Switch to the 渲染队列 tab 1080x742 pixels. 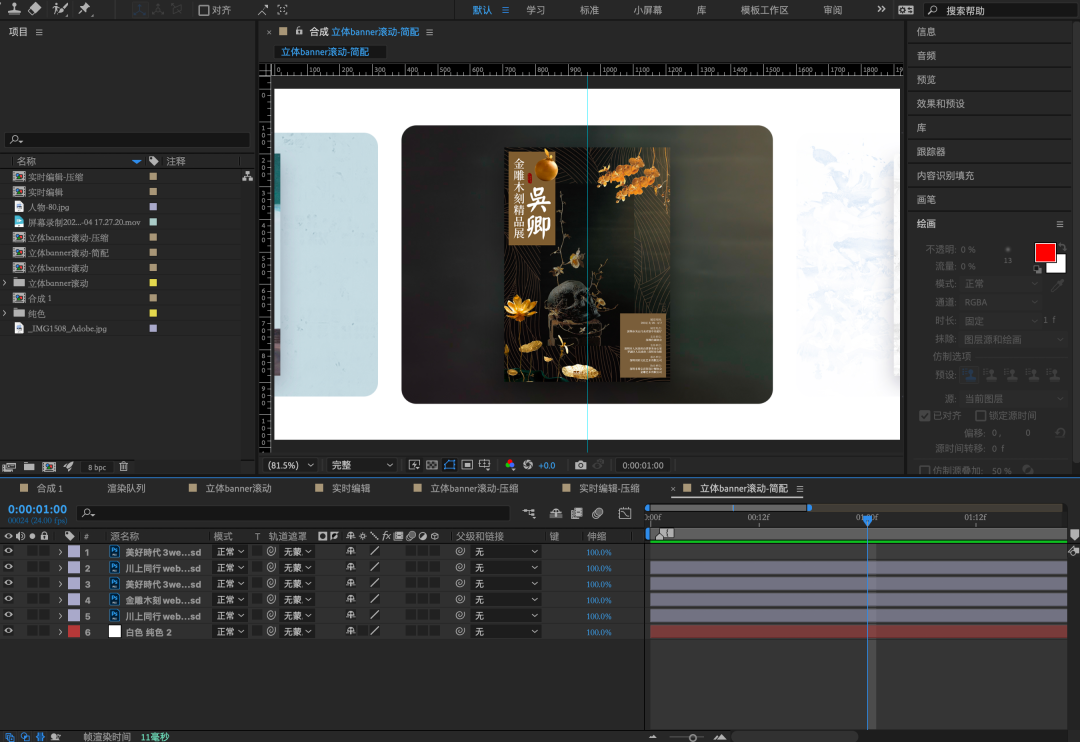(126, 489)
